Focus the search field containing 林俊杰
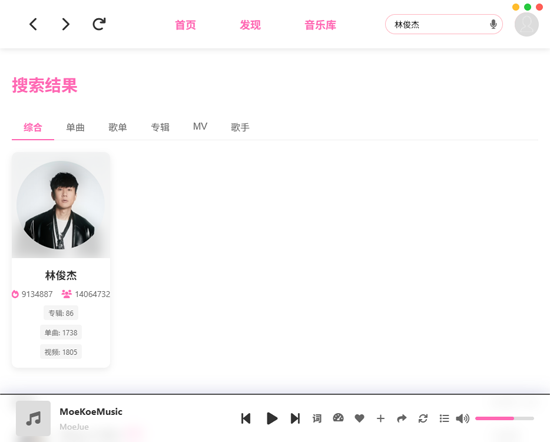Viewport: 550px width, 442px height. coord(444,24)
